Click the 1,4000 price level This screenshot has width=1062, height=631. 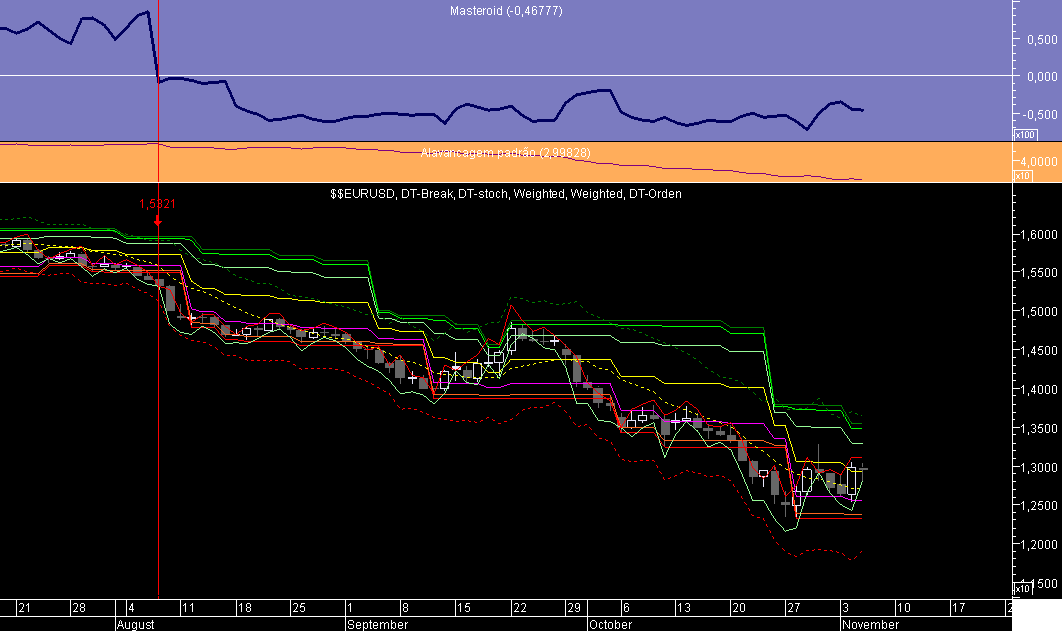point(1040,390)
